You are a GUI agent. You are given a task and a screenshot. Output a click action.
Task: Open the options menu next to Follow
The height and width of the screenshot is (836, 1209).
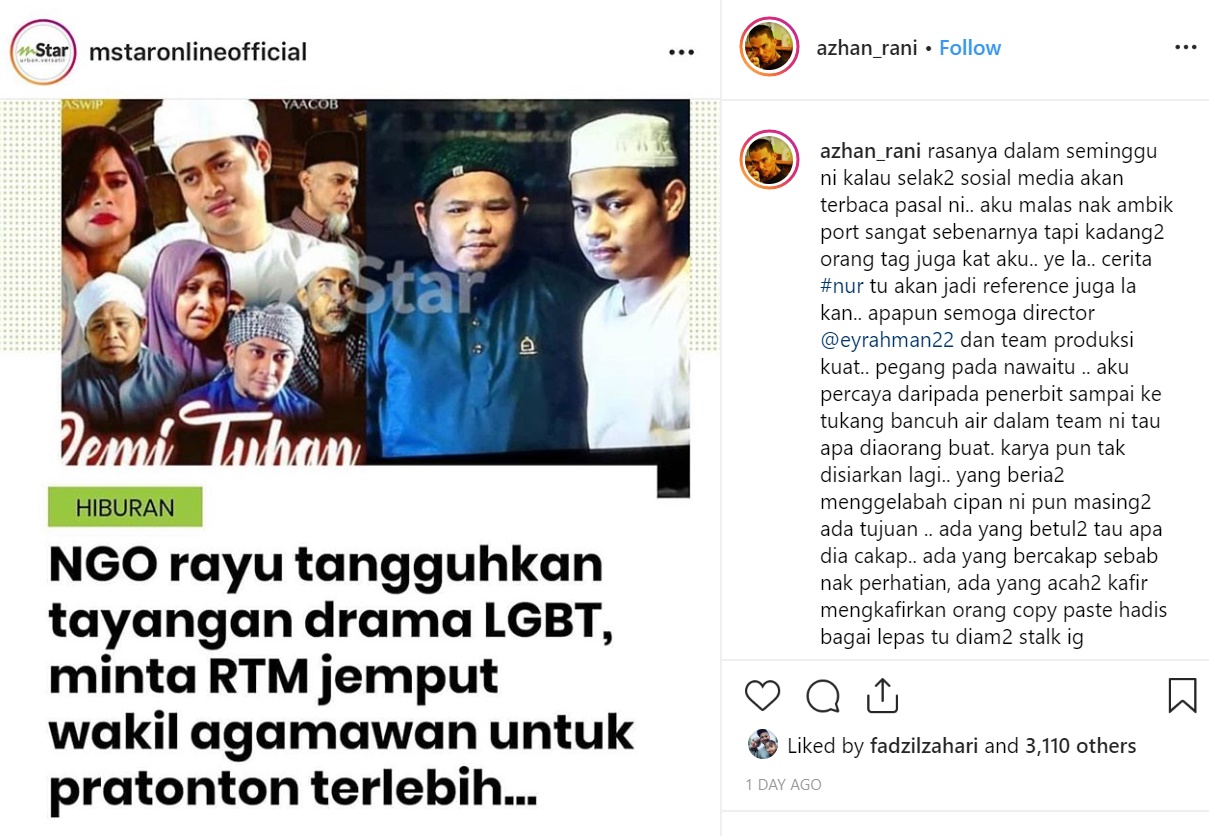(x=1185, y=47)
